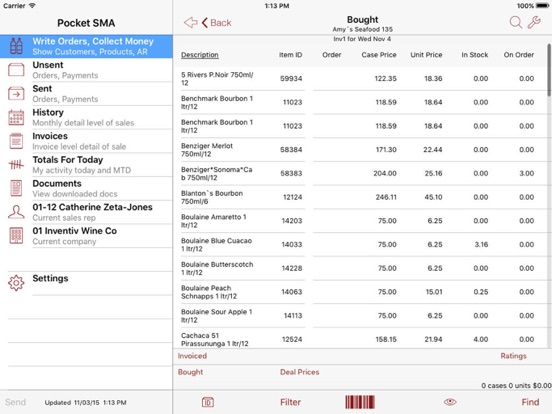
Task: Open the Ratings tab
Action: coord(513,356)
